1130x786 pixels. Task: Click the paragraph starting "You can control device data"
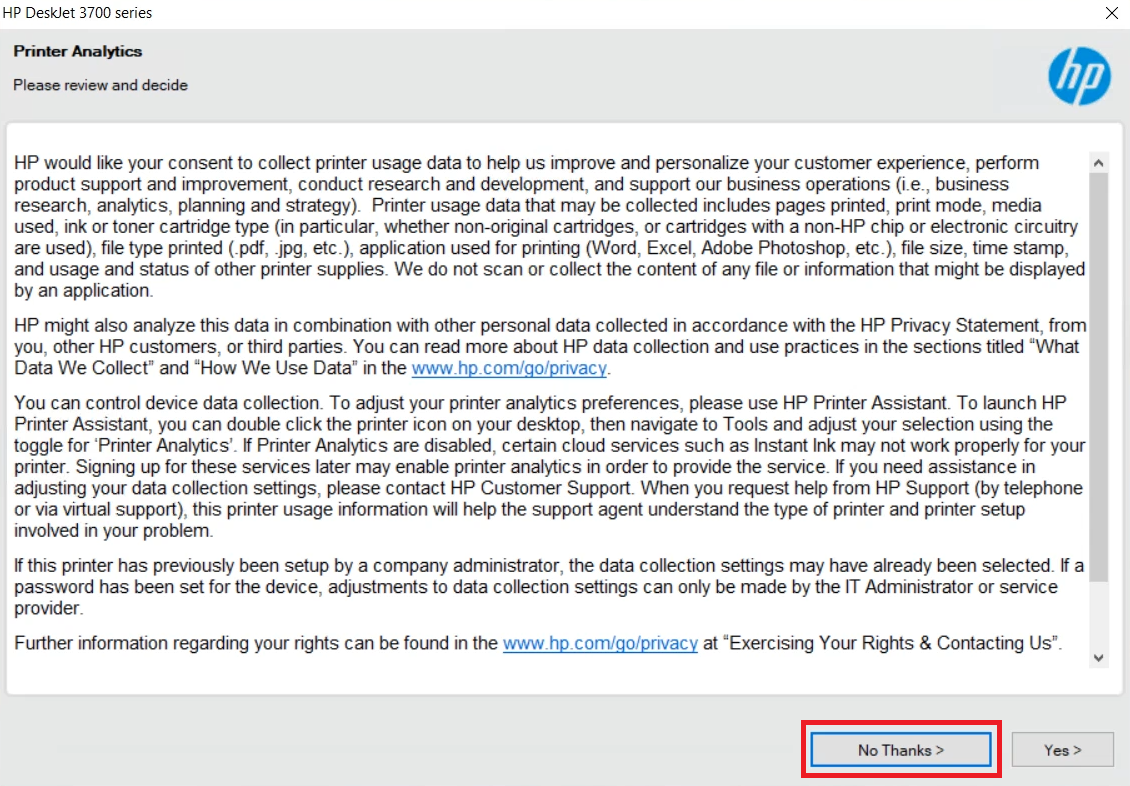click(549, 466)
